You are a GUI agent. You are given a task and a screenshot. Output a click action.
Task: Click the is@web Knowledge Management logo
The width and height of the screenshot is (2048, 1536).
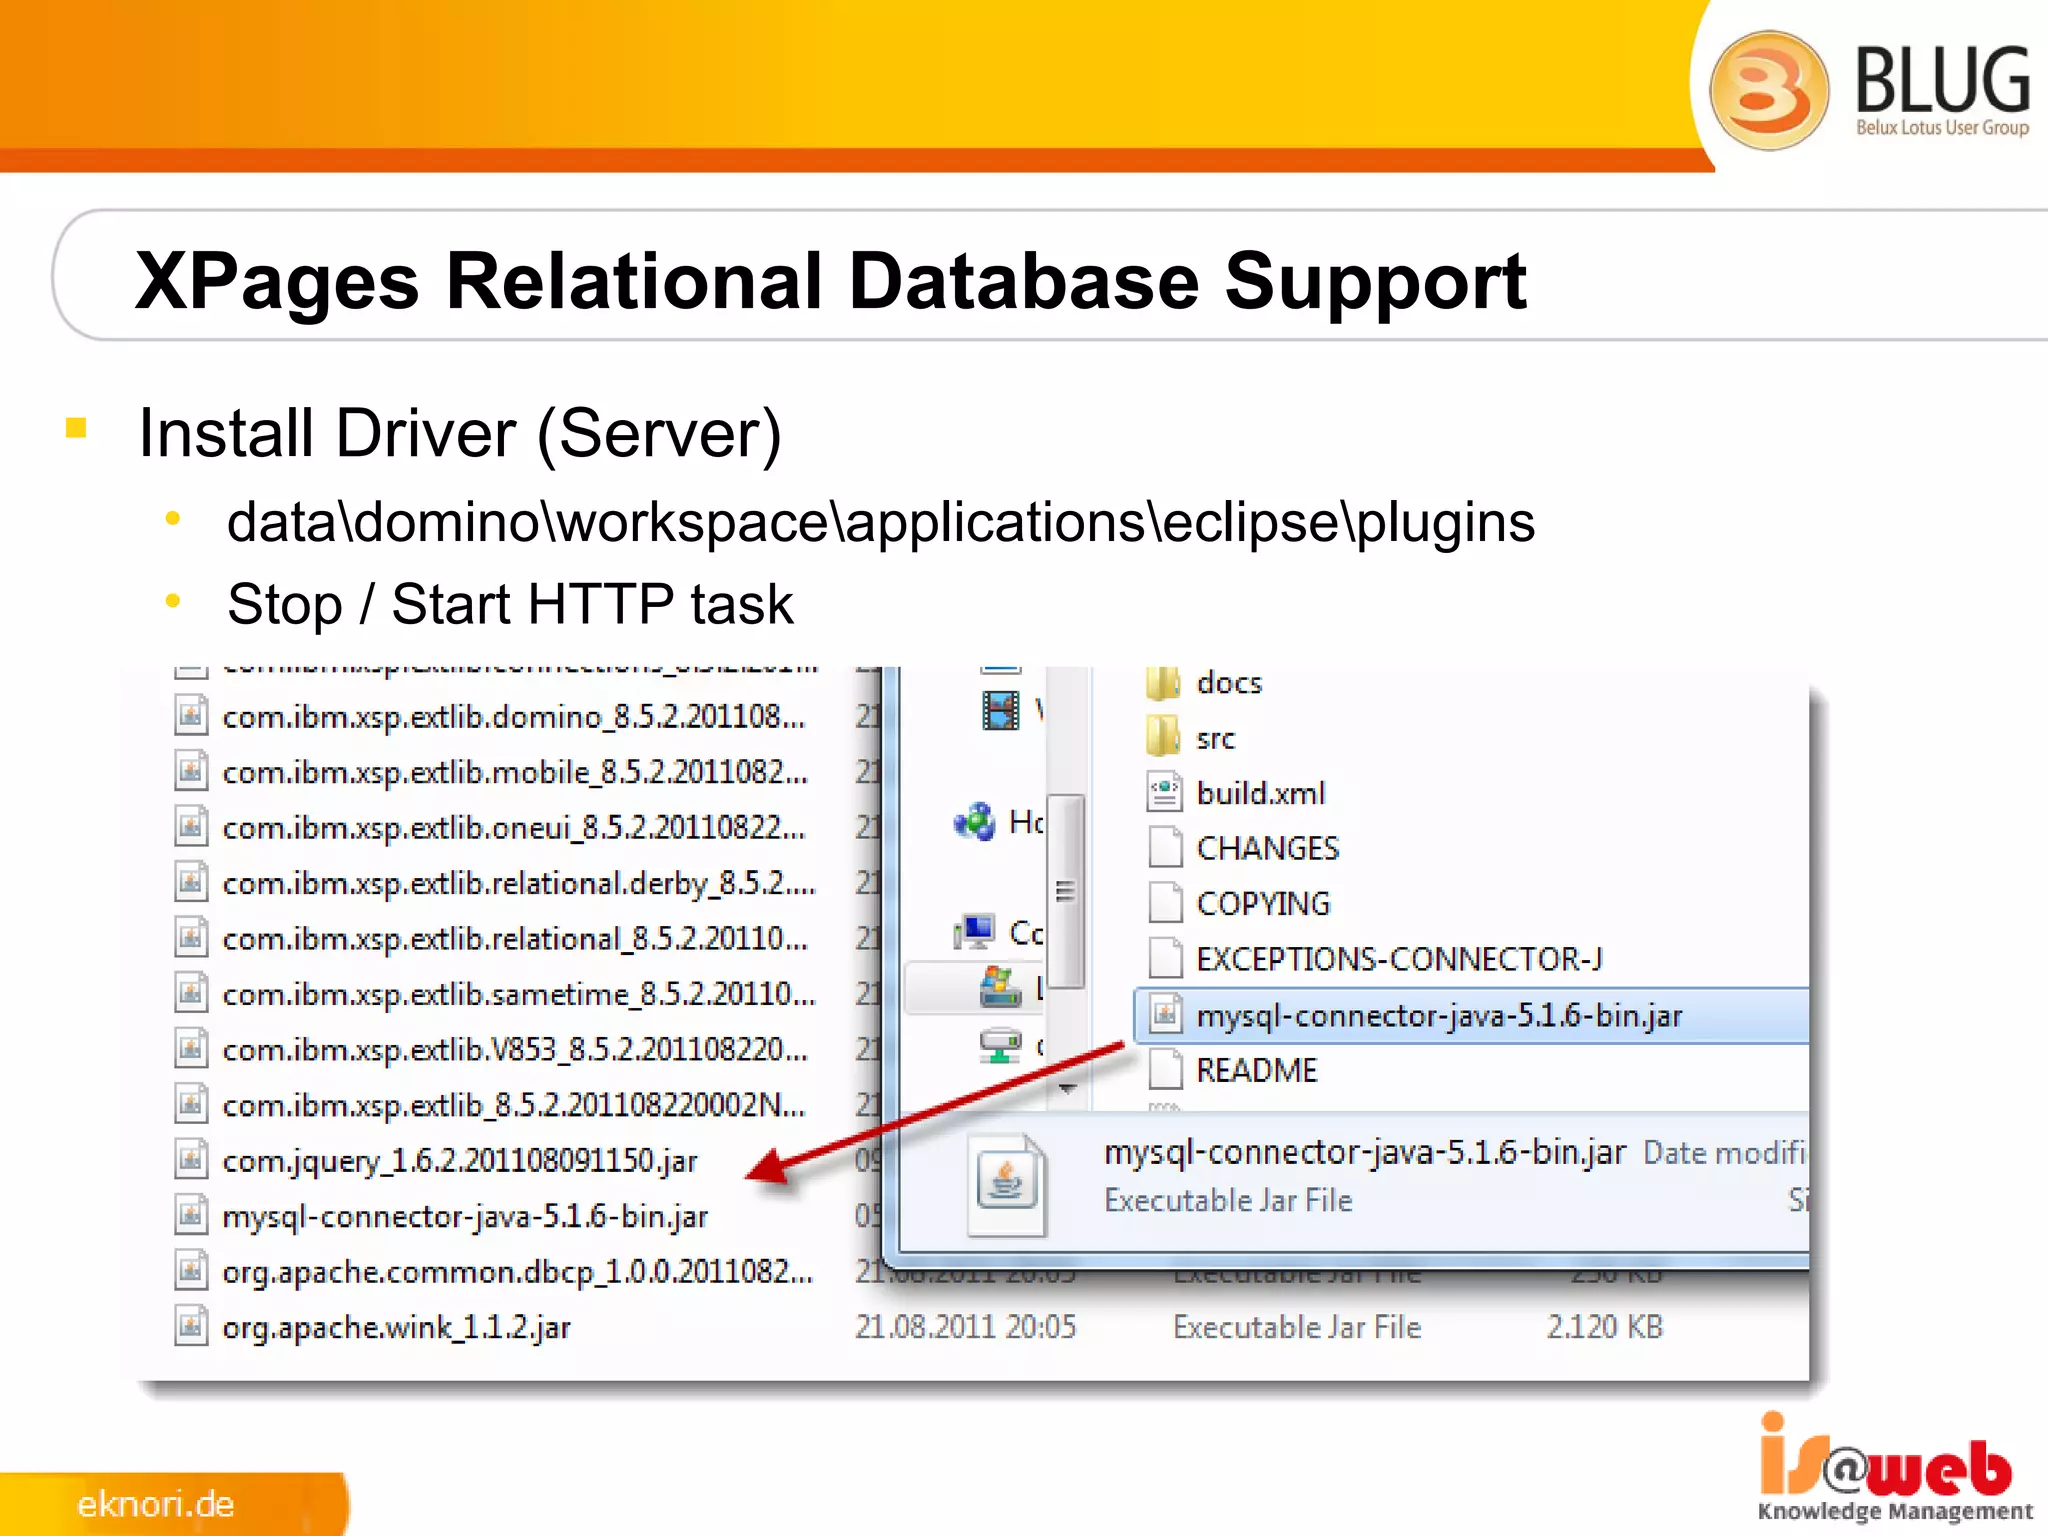pos(1894,1466)
